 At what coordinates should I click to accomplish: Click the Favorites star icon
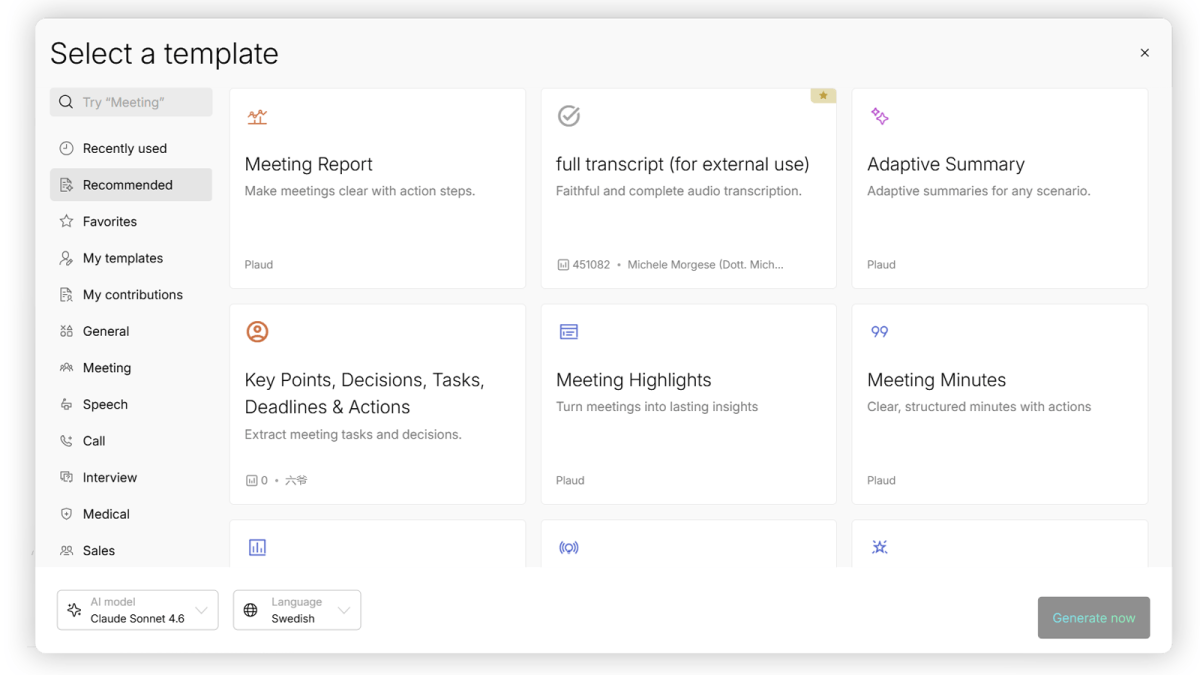point(66,221)
